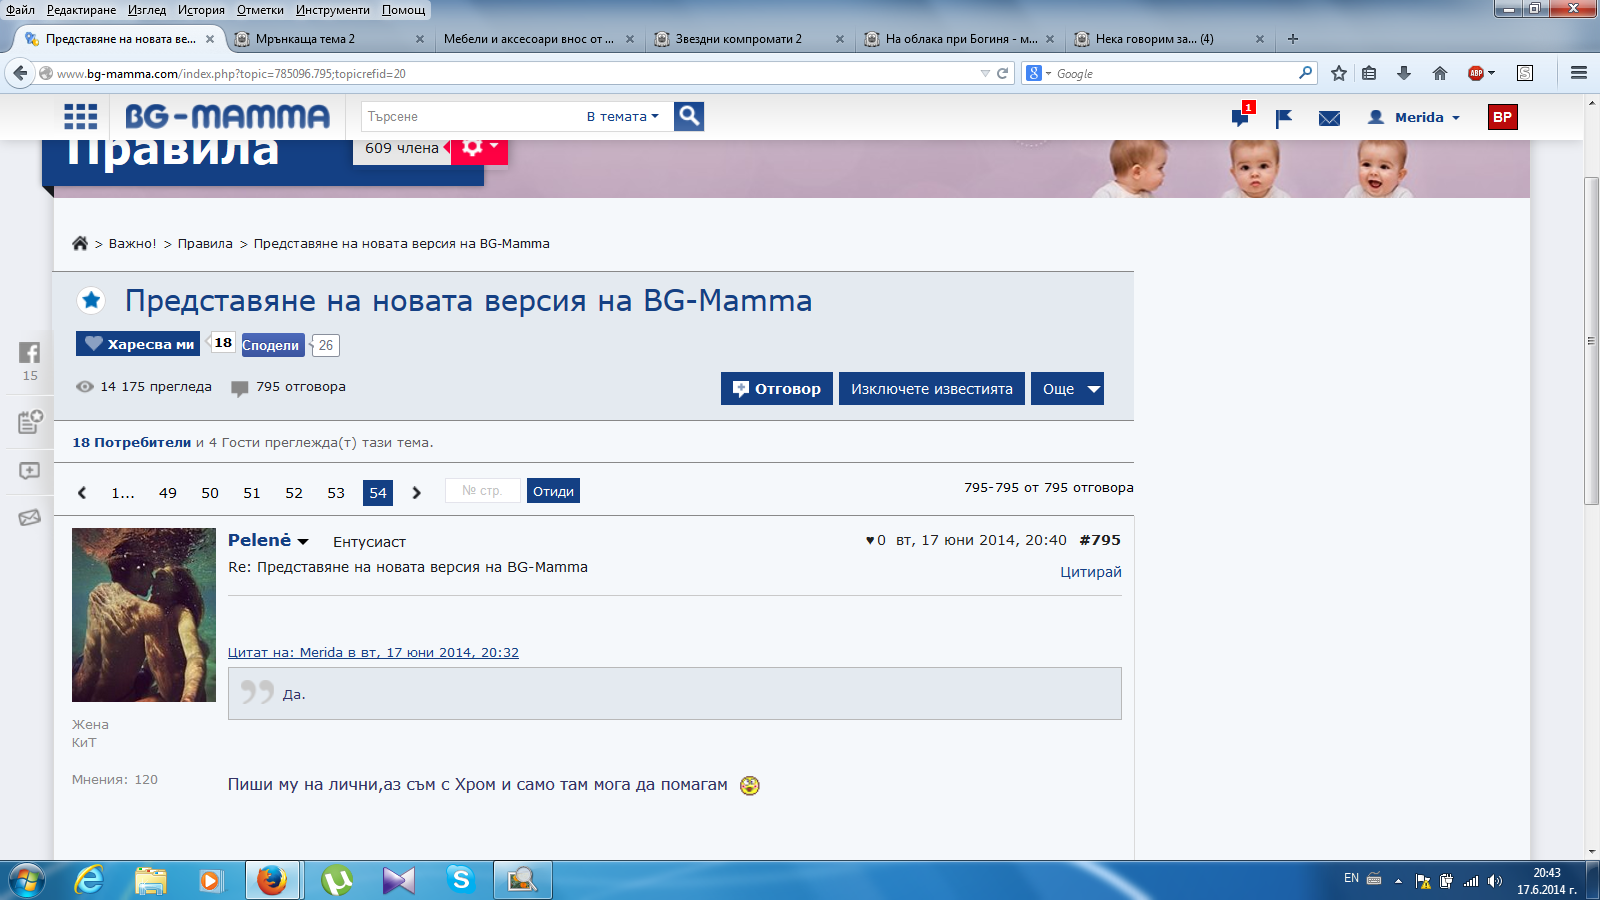Click the Цитирай quote link
1600x900 pixels.
pyautogui.click(x=1090, y=572)
